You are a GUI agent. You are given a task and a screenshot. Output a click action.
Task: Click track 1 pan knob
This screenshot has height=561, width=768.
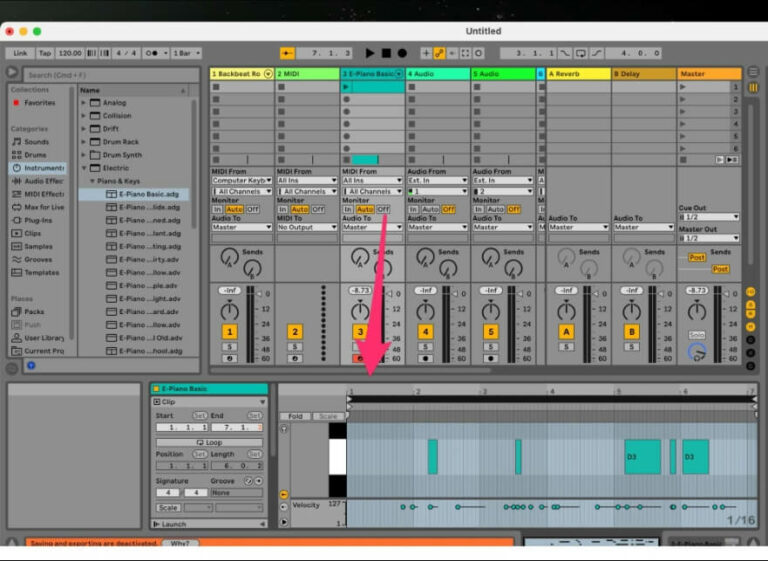(229, 311)
